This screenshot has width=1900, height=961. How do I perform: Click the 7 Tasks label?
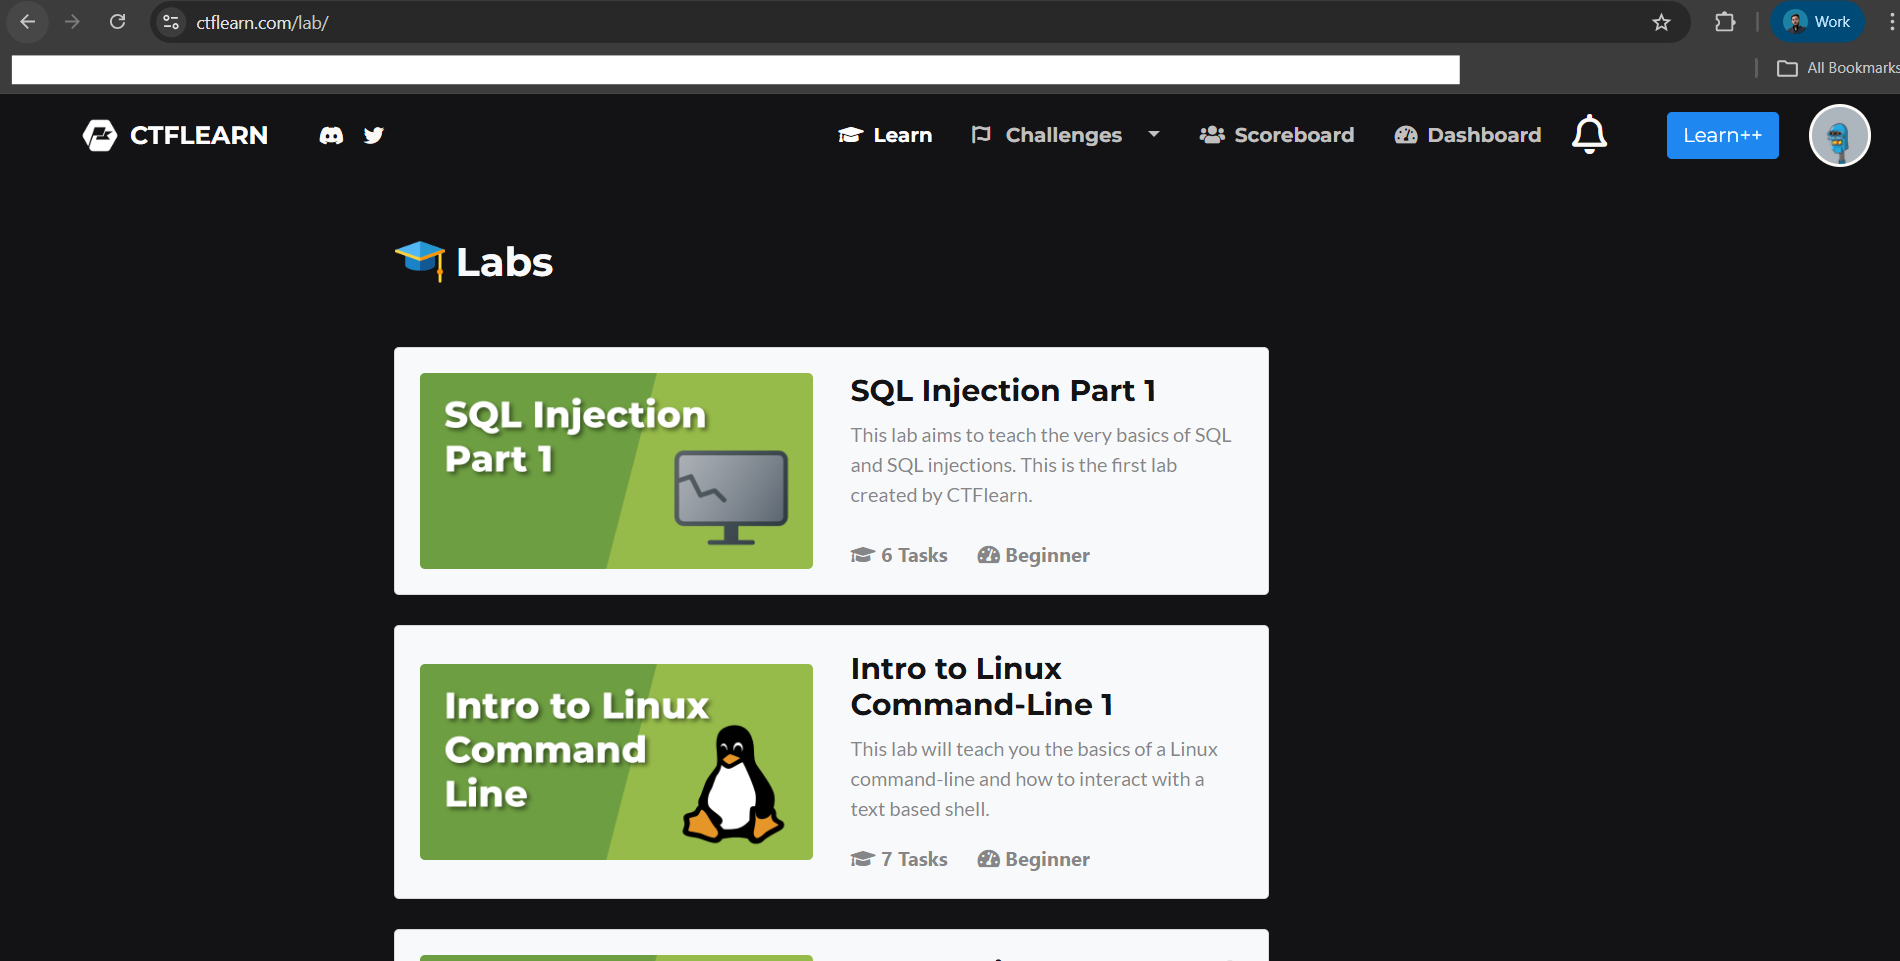[914, 859]
